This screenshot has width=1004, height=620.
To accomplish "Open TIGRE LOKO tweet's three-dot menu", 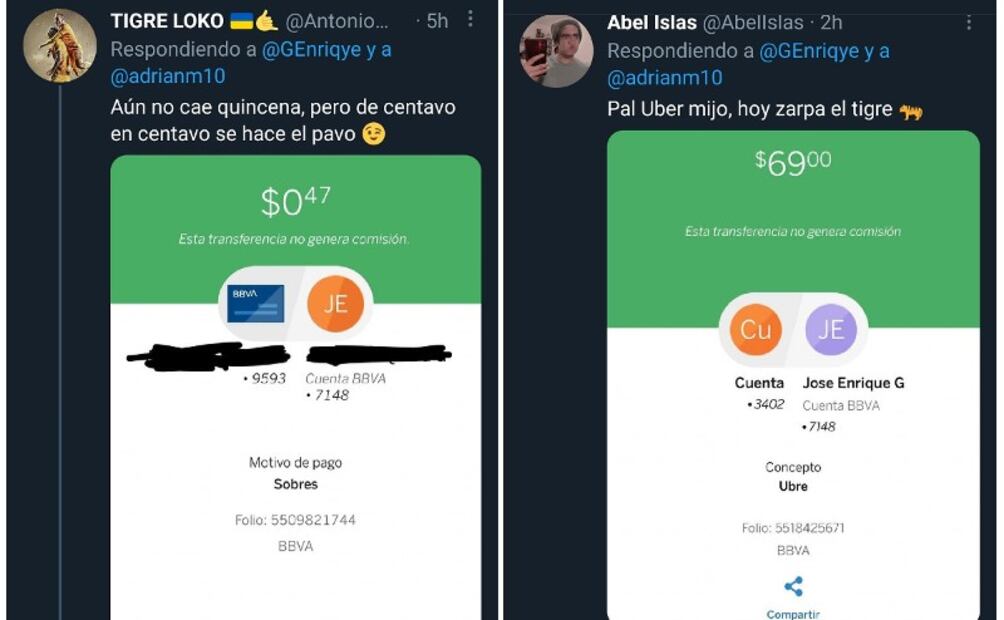I will point(470,19).
